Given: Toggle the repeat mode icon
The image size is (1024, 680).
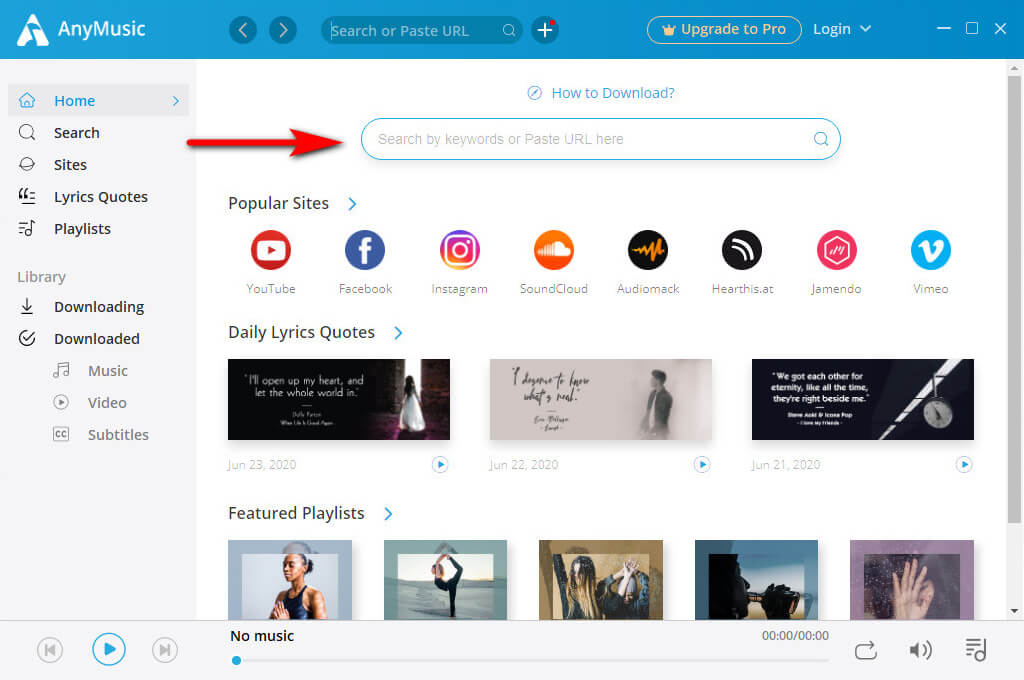Looking at the screenshot, I should coord(865,651).
